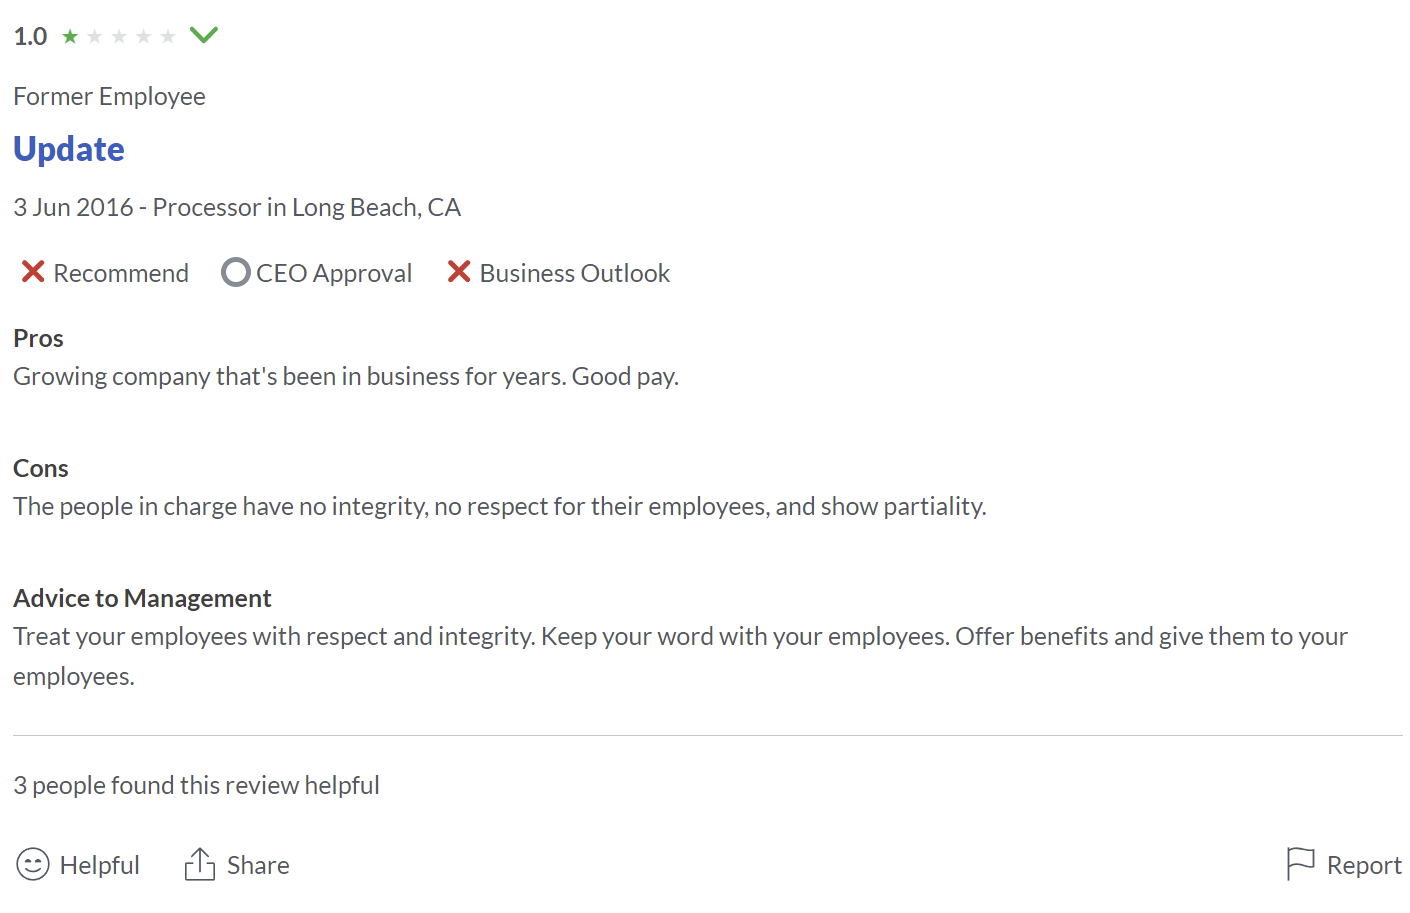The image size is (1410, 913).
Task: Click the grey circle beside CEO Approval
Action: [235, 272]
